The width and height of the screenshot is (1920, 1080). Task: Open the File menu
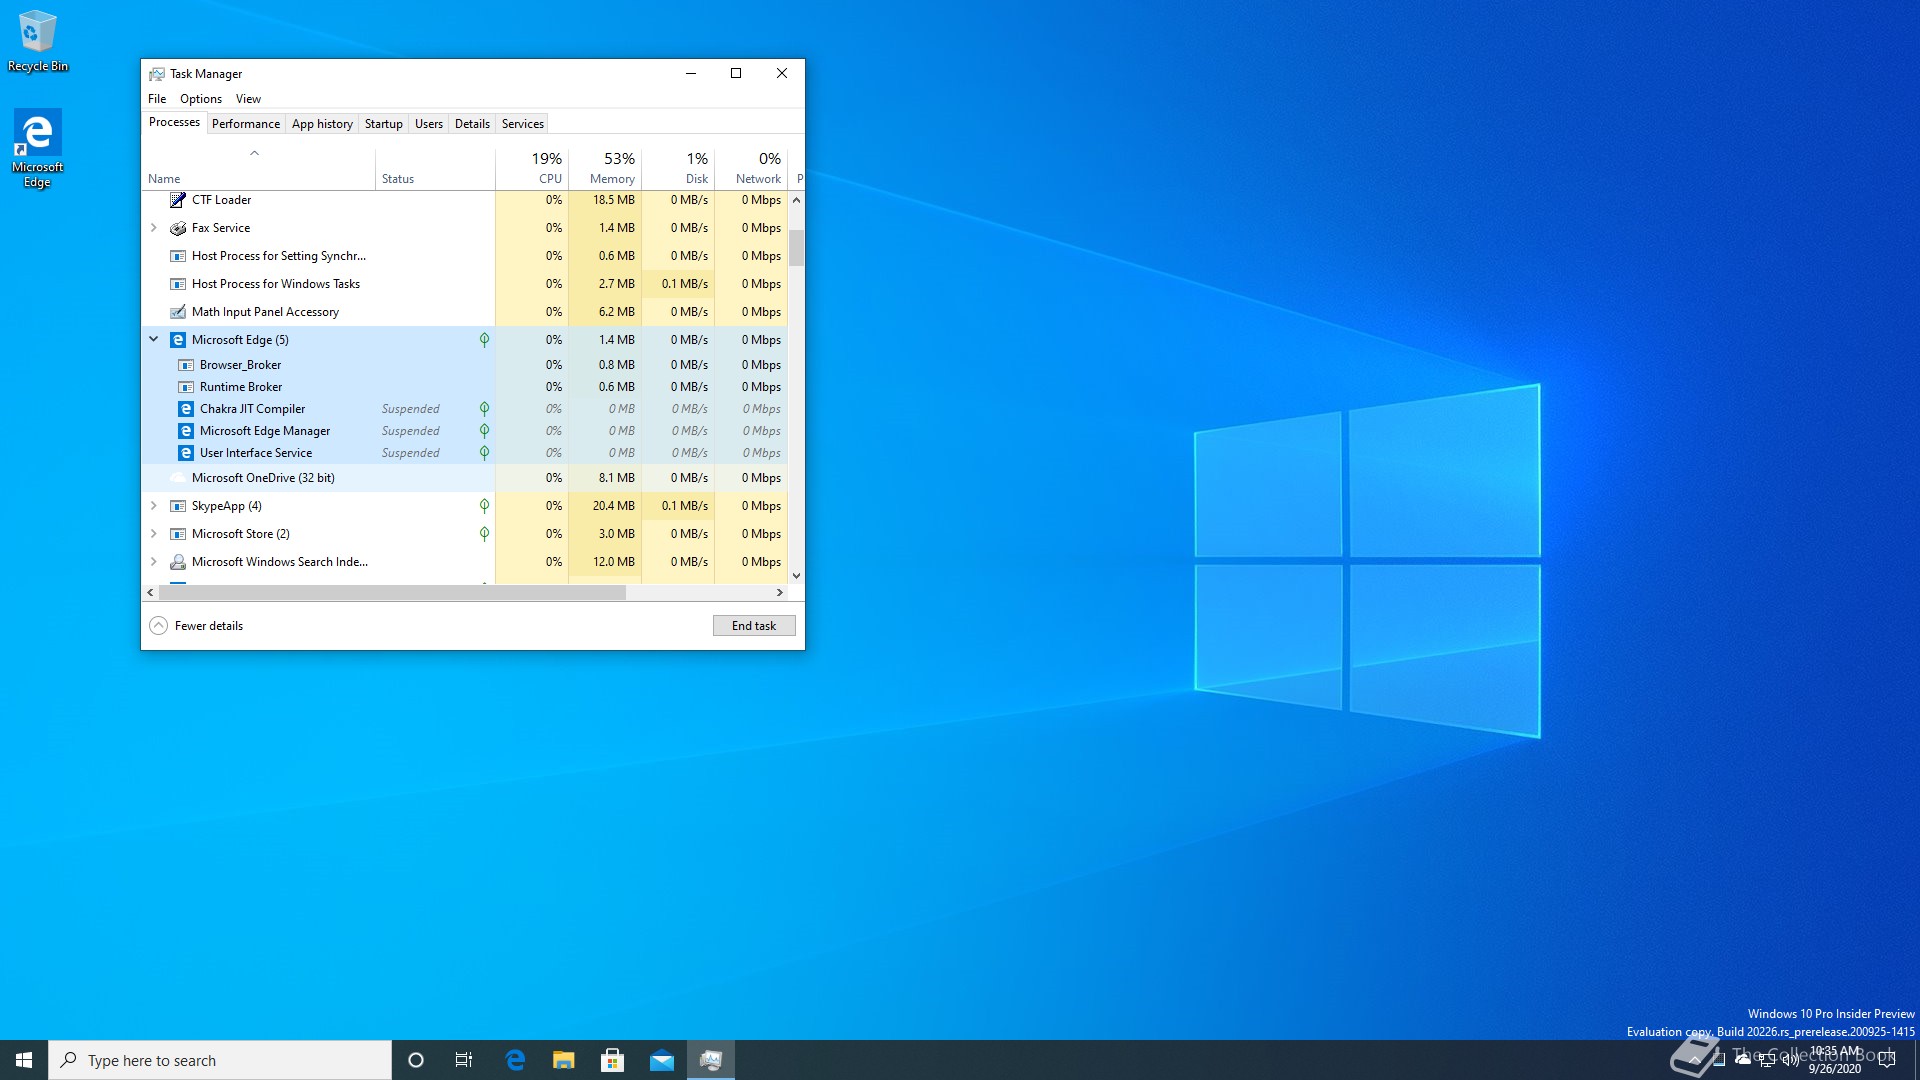pos(157,99)
